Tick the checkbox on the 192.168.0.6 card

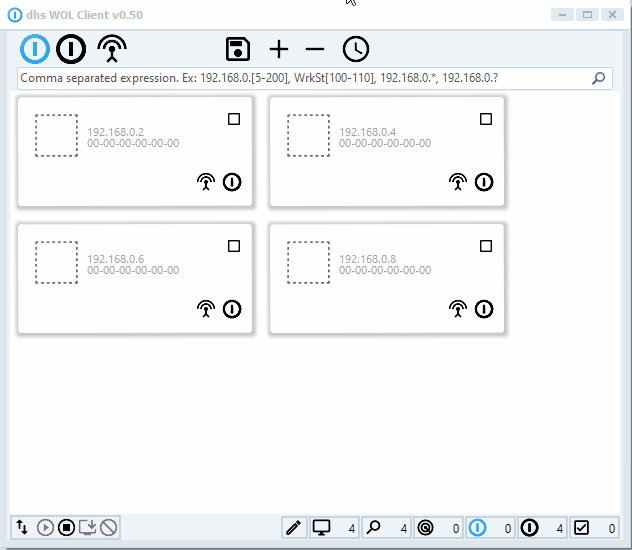click(234, 246)
